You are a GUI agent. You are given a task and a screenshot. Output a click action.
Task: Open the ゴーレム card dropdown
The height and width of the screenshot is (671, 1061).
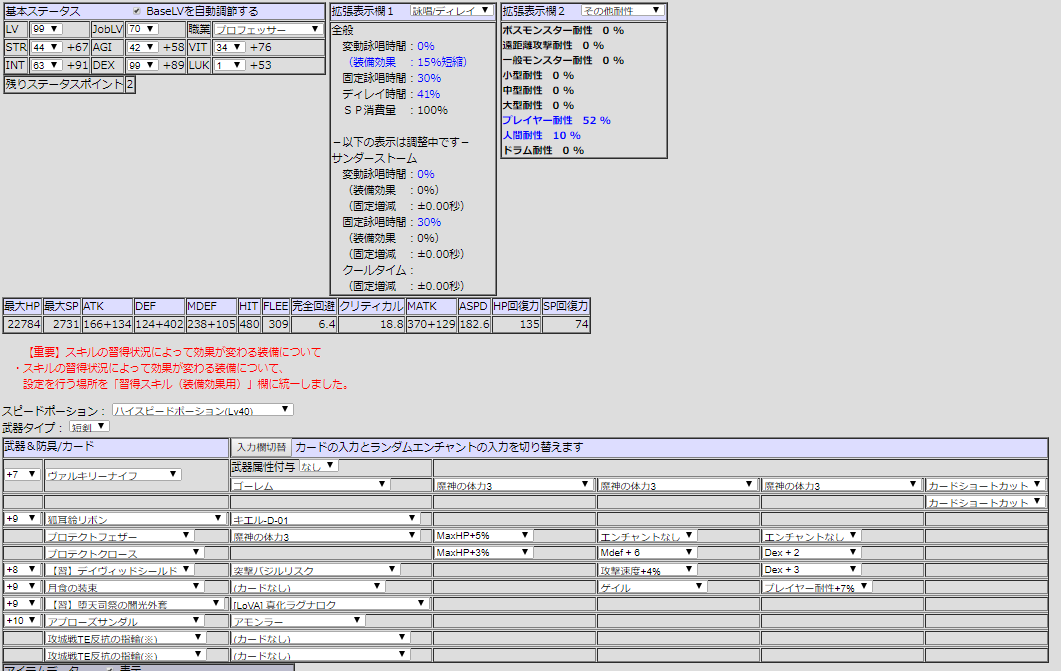pyautogui.click(x=309, y=485)
